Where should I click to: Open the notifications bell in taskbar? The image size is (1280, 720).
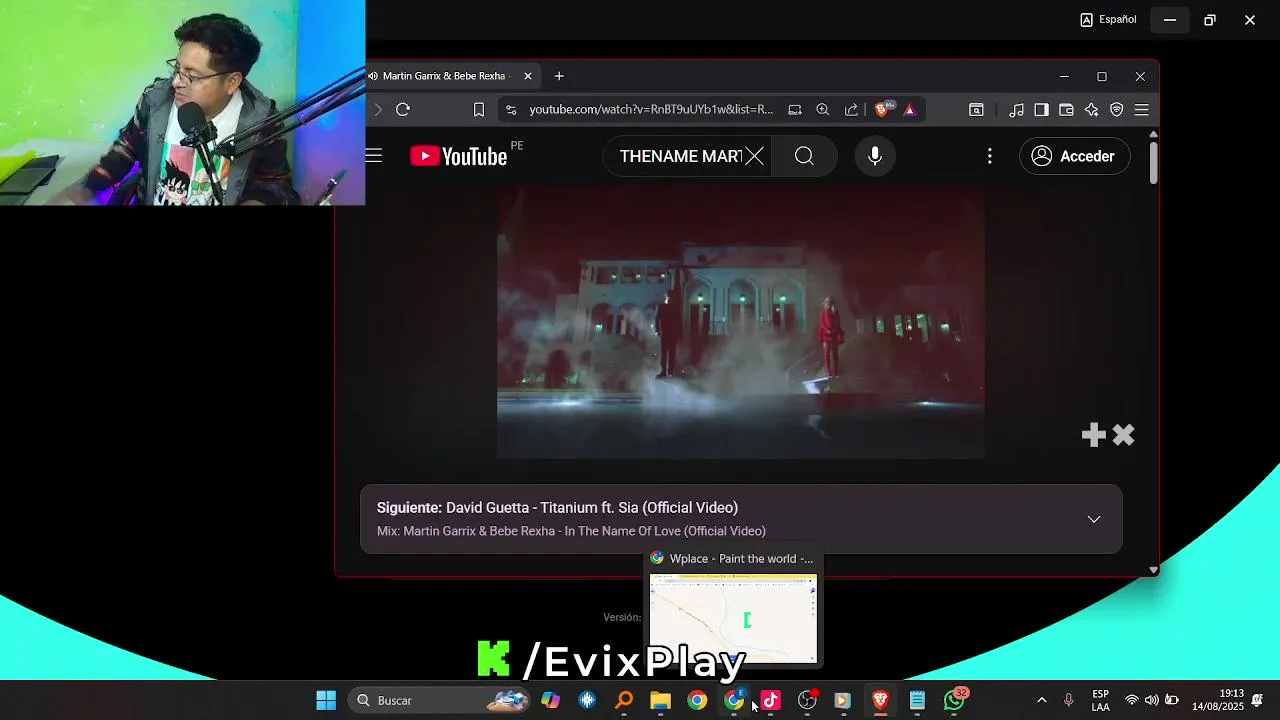(x=1257, y=700)
